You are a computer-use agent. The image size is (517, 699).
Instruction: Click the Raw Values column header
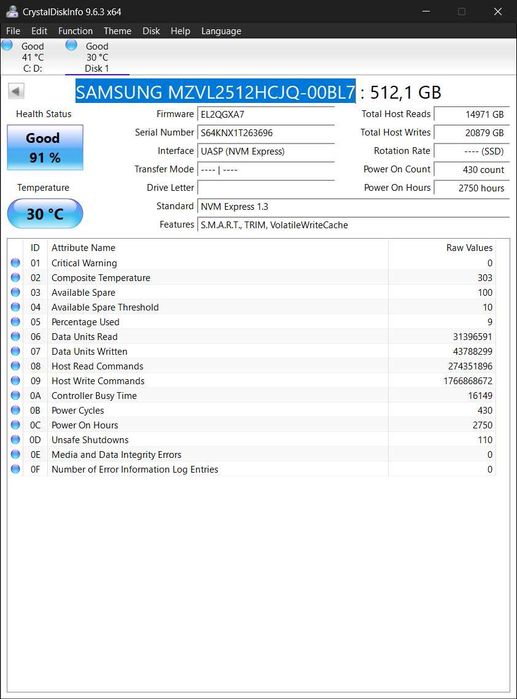(442, 247)
